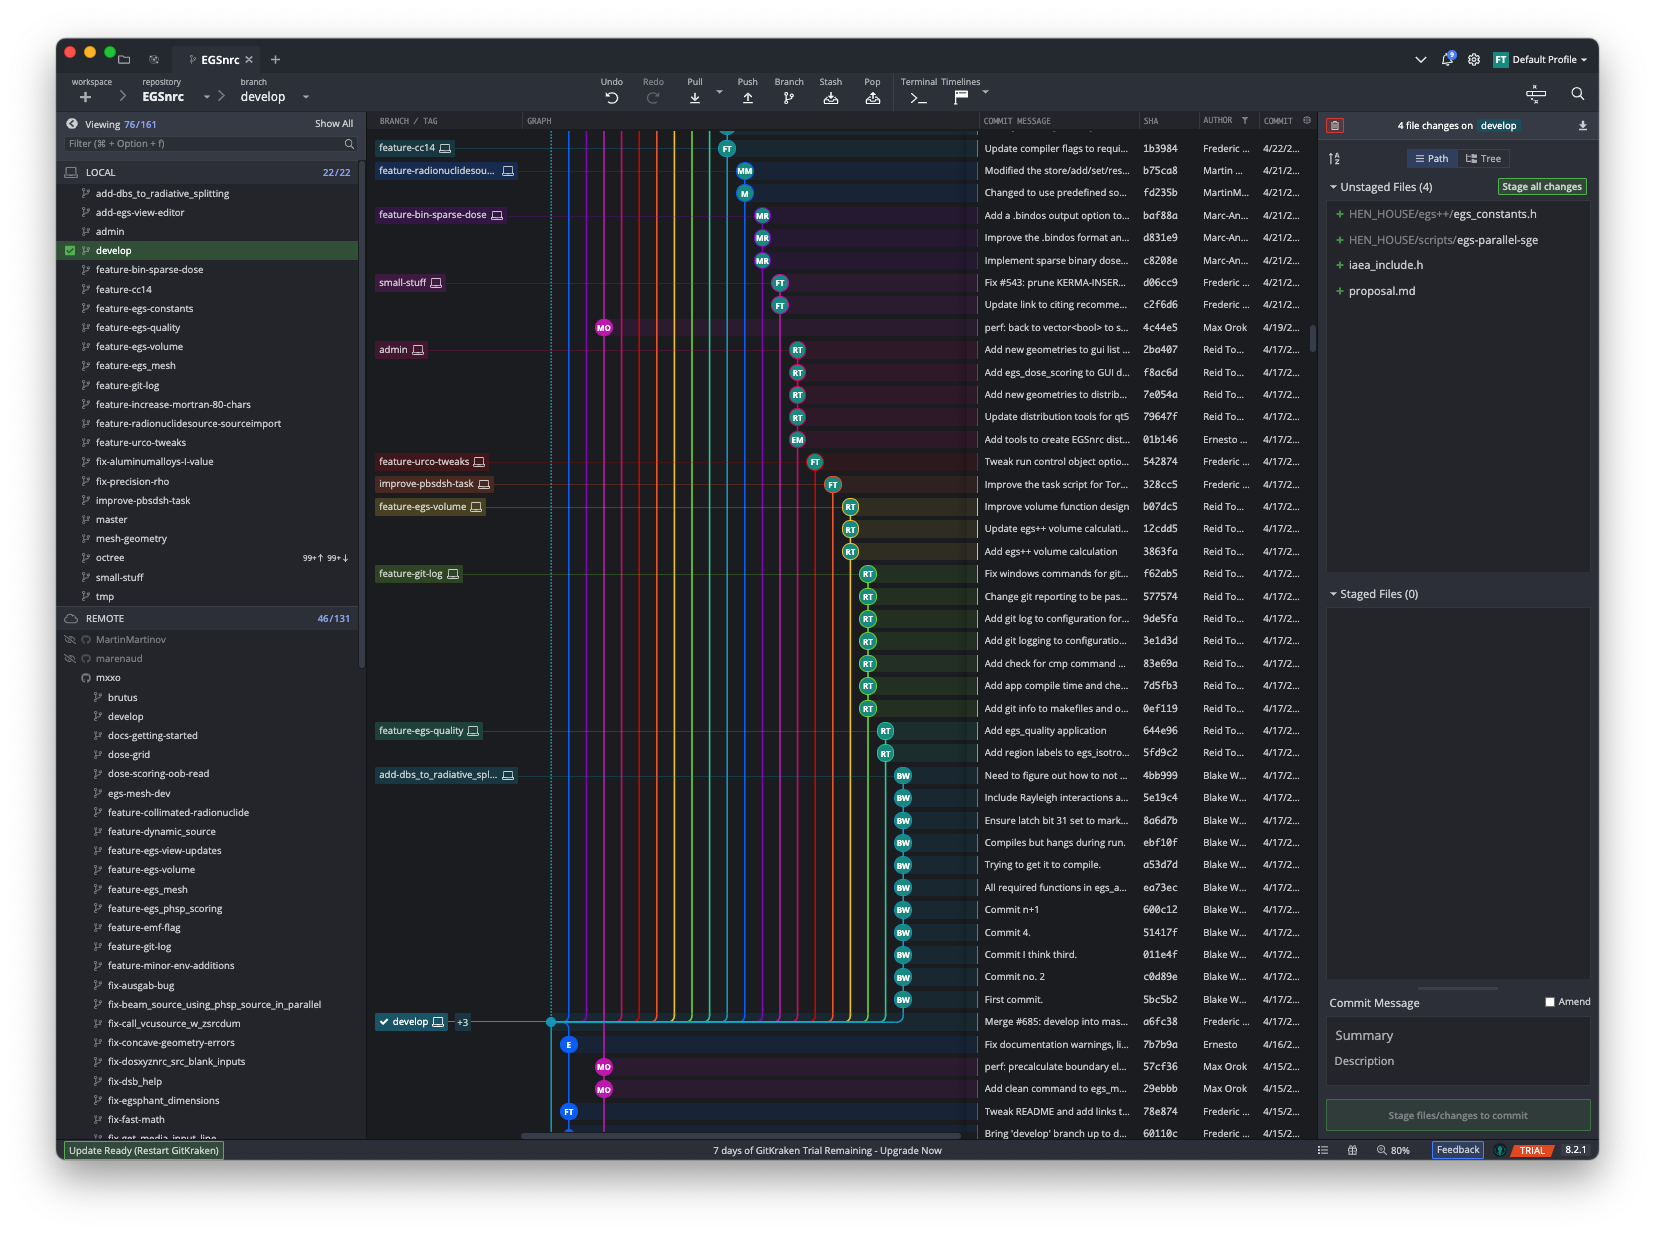Switch changed files to Tree view
Image resolution: width=1655 pixels, height=1234 pixels.
[1483, 159]
